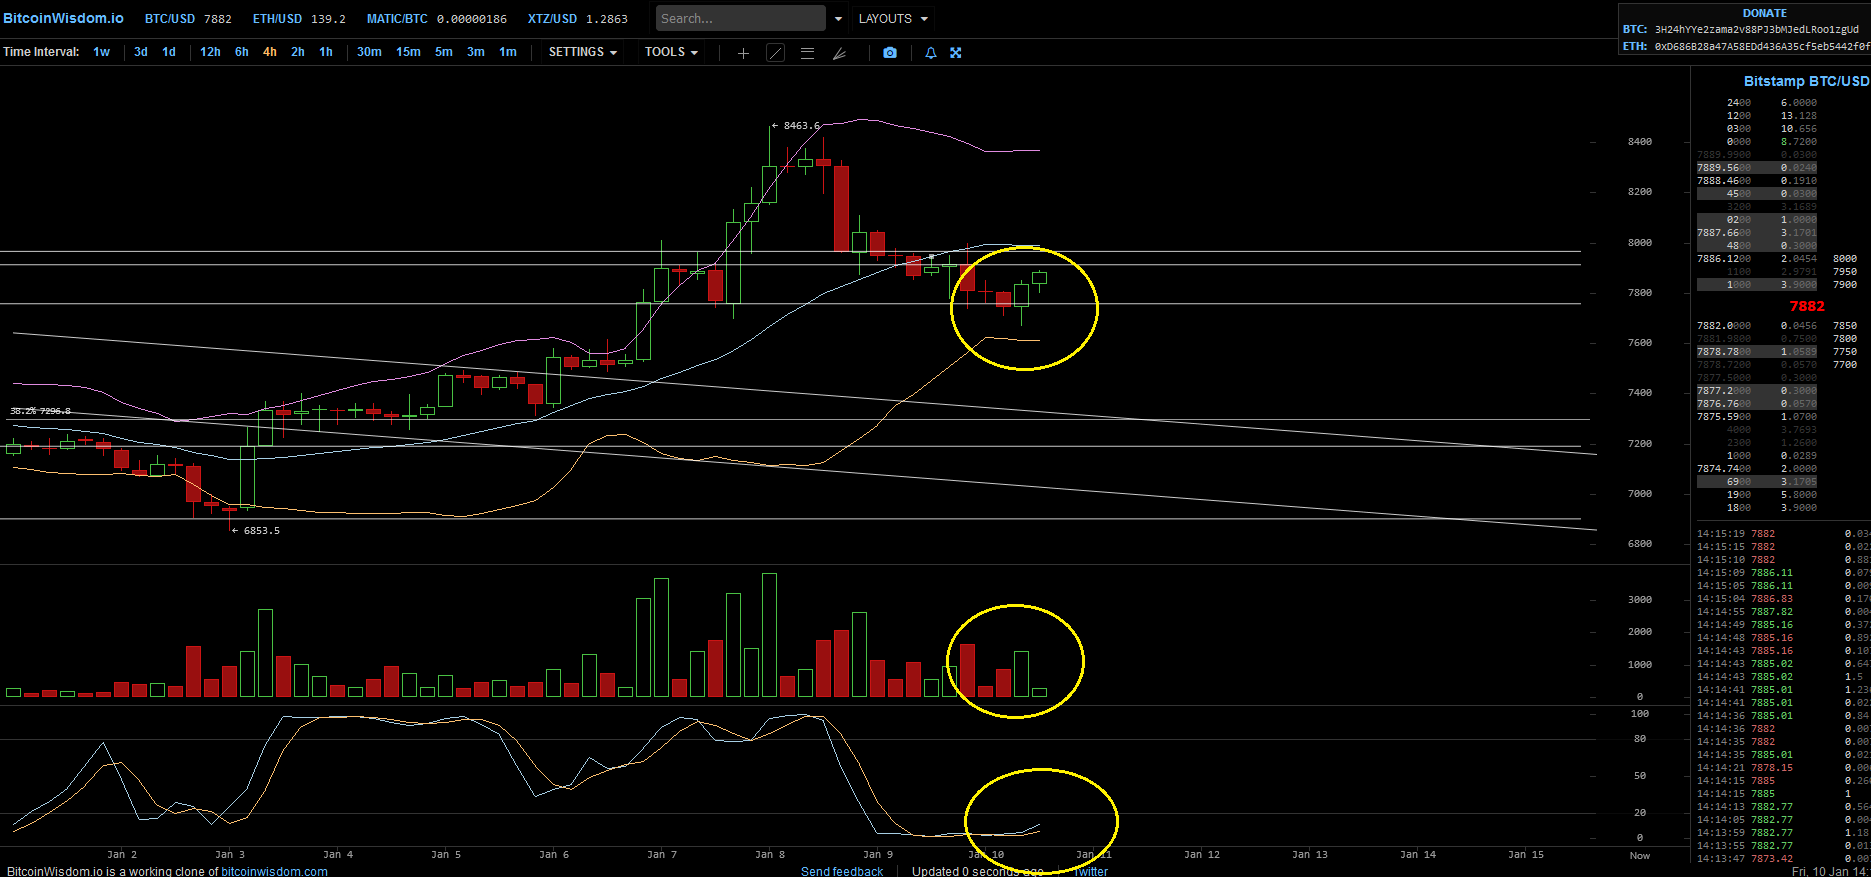Change interval to 3m

point(476,52)
